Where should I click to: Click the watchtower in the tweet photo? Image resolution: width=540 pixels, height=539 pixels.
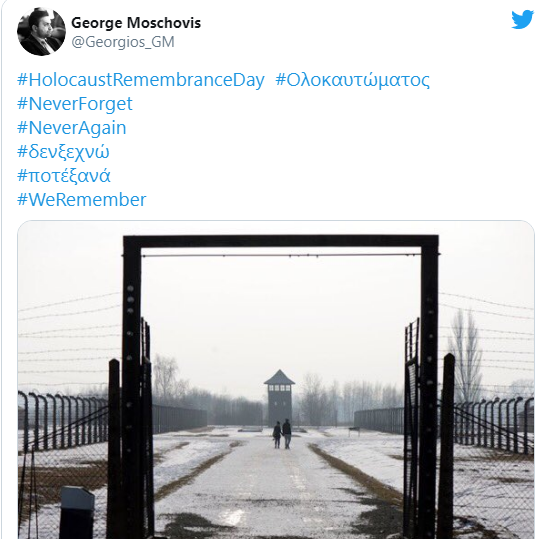[x=279, y=398]
